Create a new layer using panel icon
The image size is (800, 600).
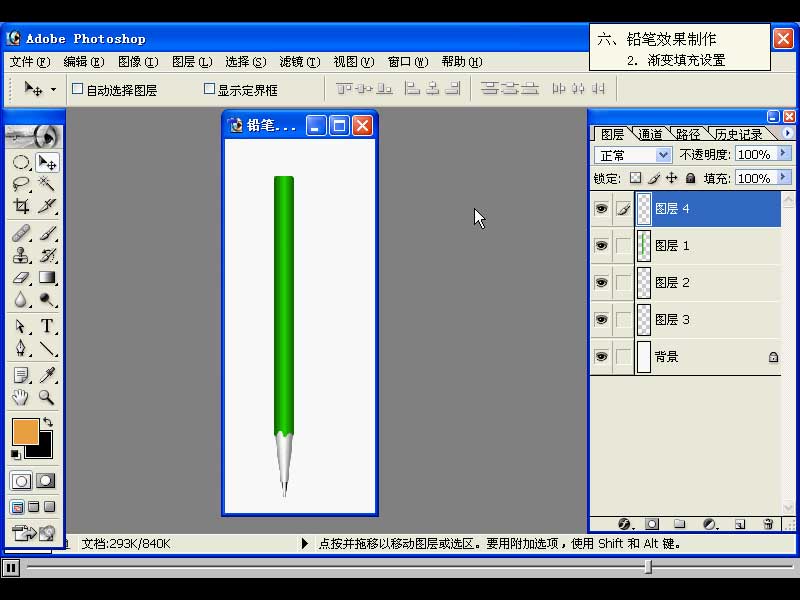point(740,523)
